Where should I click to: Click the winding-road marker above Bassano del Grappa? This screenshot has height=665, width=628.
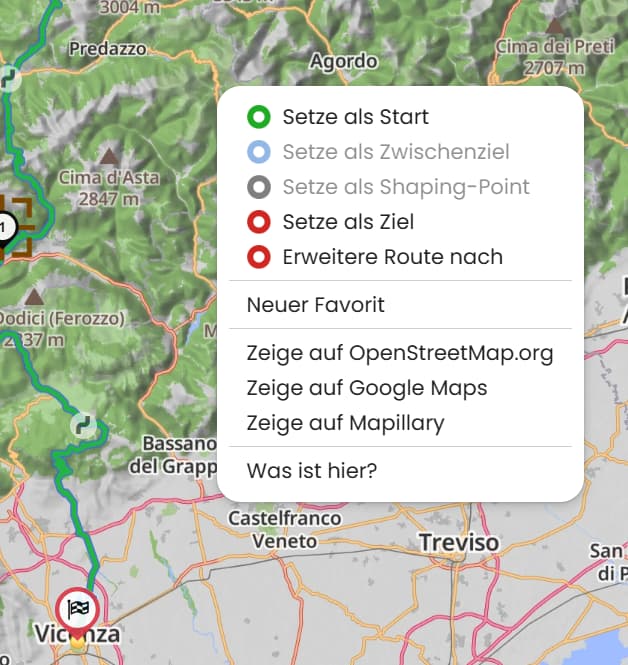(84, 425)
